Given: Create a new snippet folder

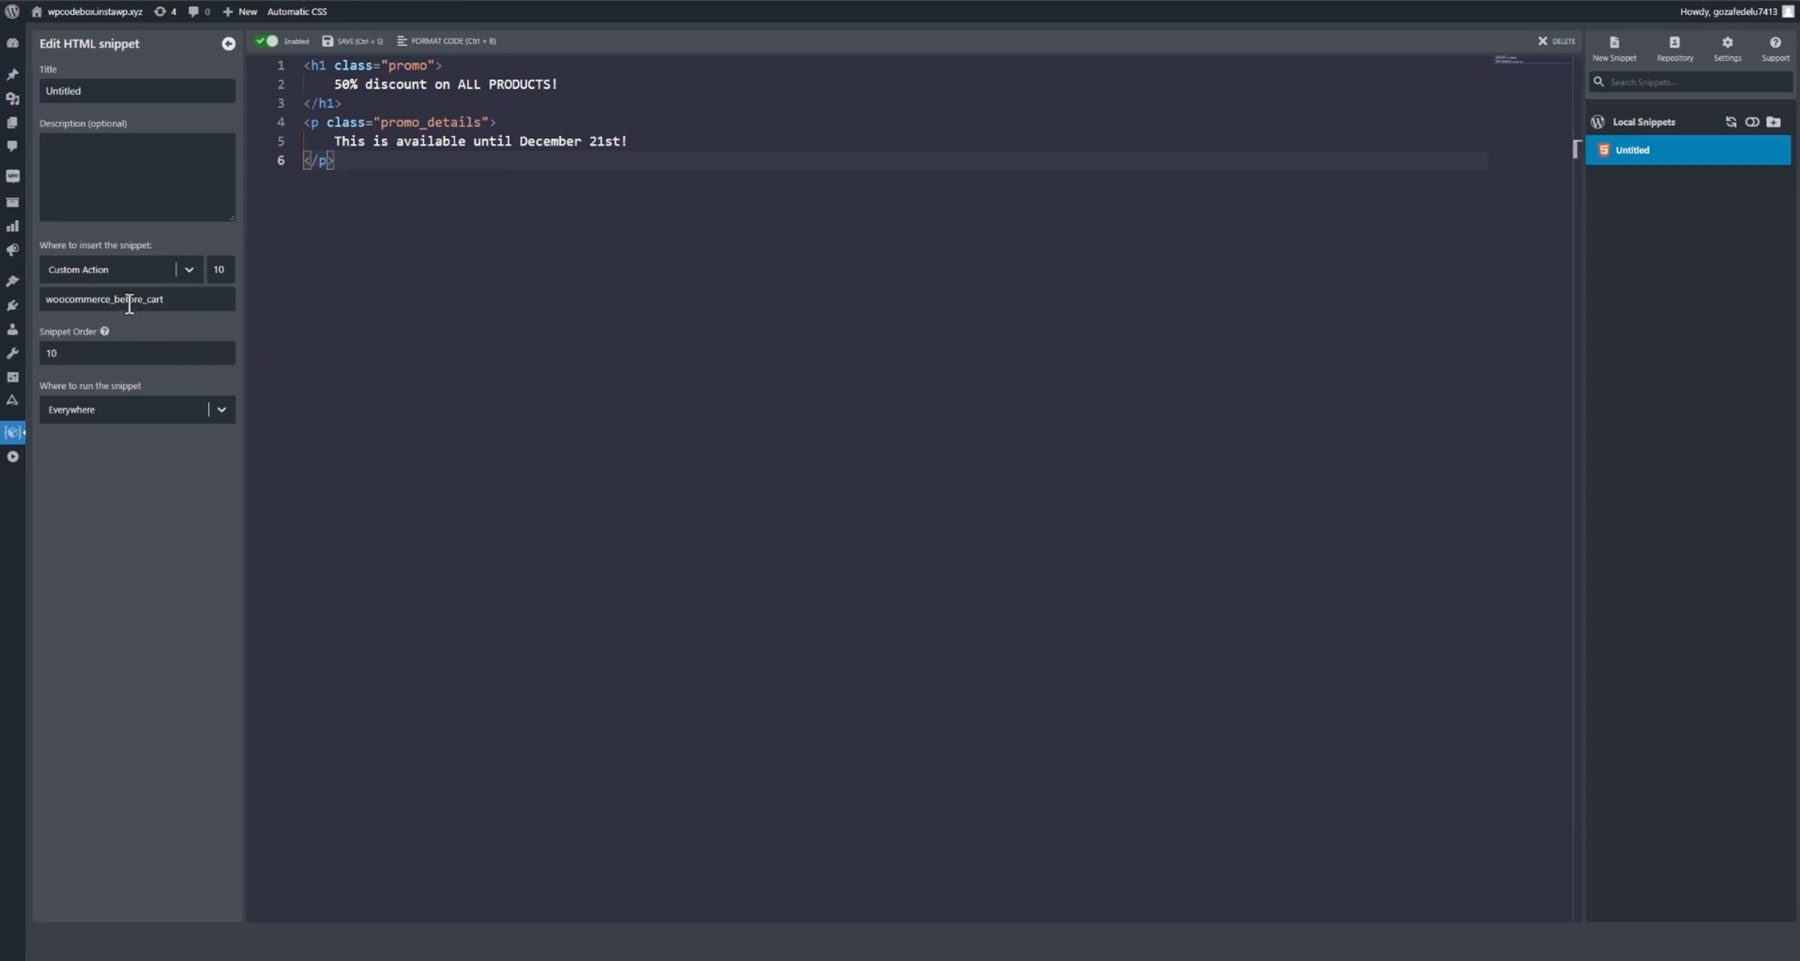Looking at the screenshot, I should 1774,121.
